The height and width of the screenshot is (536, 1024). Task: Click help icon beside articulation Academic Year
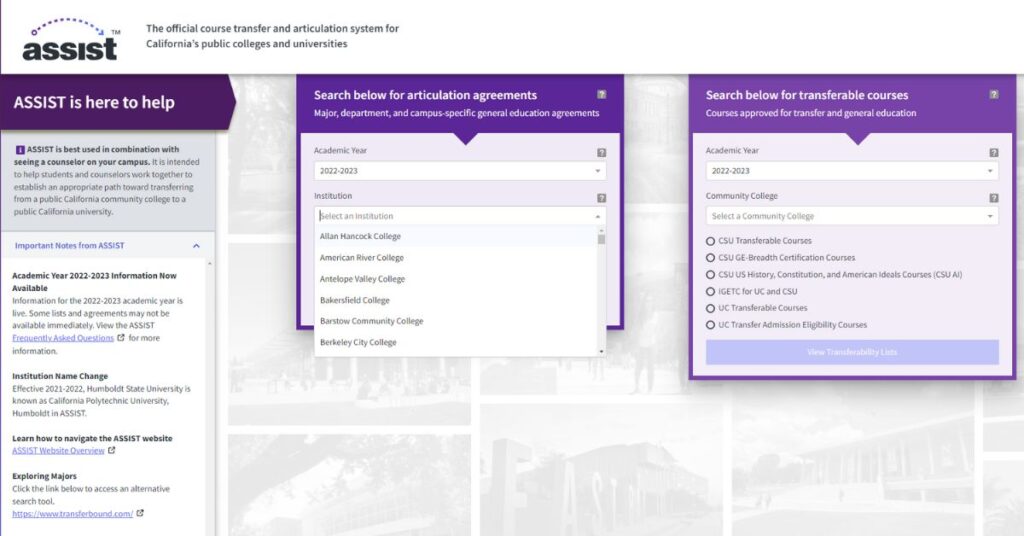point(601,153)
